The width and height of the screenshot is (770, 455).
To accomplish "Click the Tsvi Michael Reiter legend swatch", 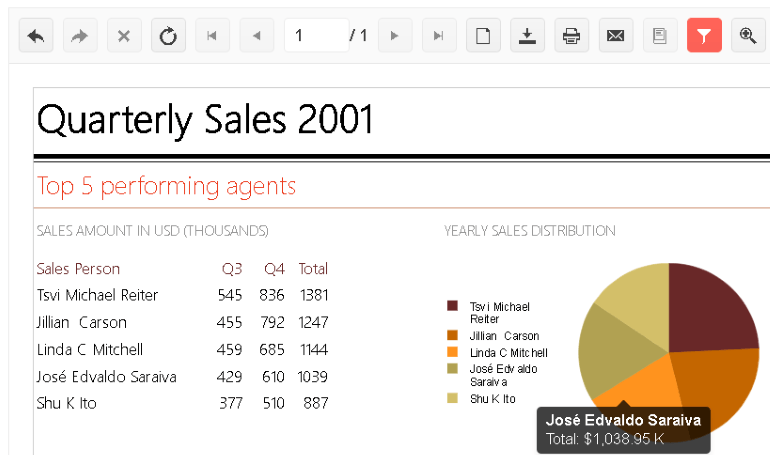I will coord(452,306).
